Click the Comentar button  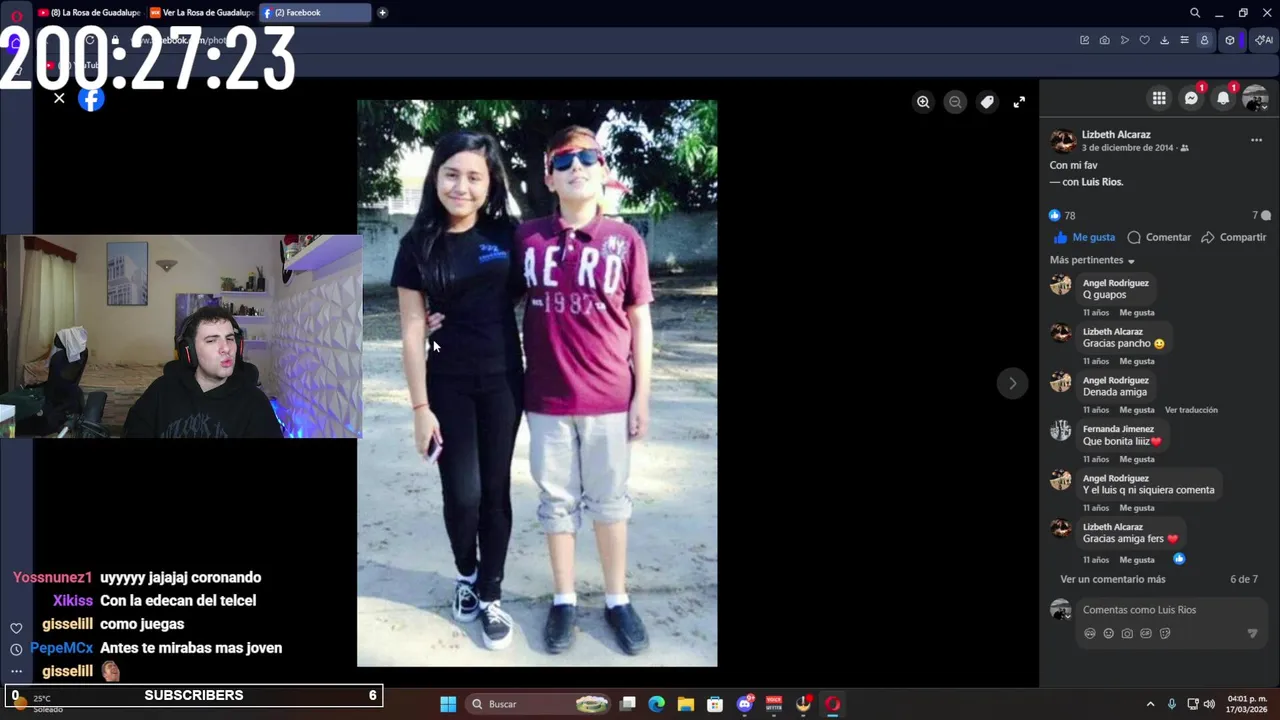1159,237
